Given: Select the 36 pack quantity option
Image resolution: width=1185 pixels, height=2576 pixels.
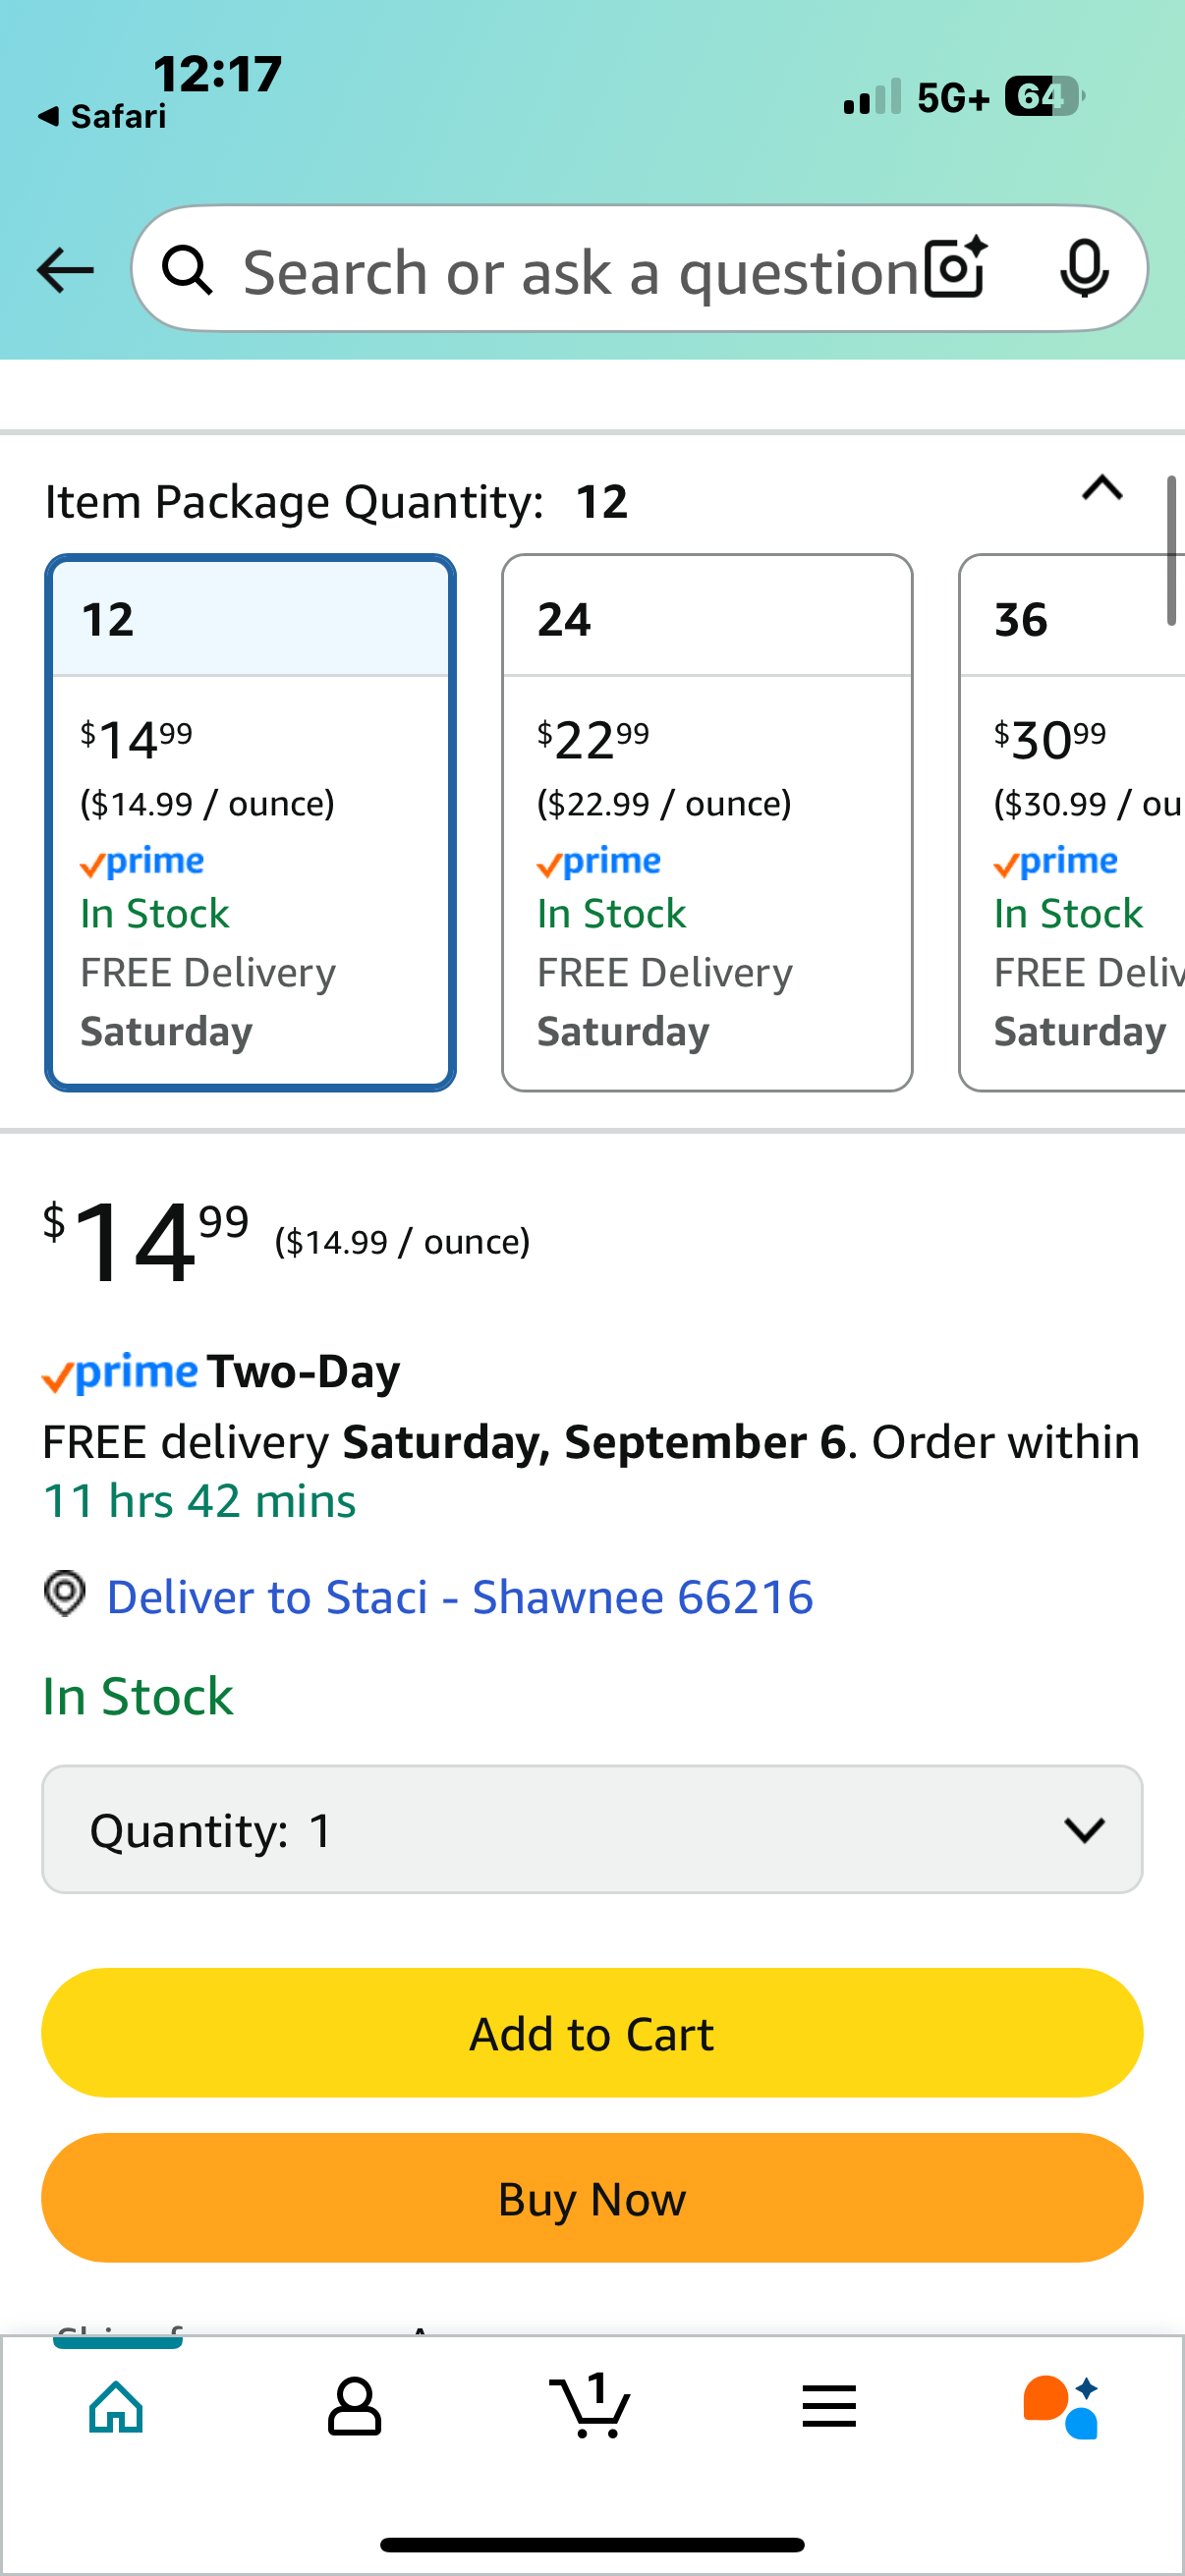Looking at the screenshot, I should pyautogui.click(x=1072, y=822).
